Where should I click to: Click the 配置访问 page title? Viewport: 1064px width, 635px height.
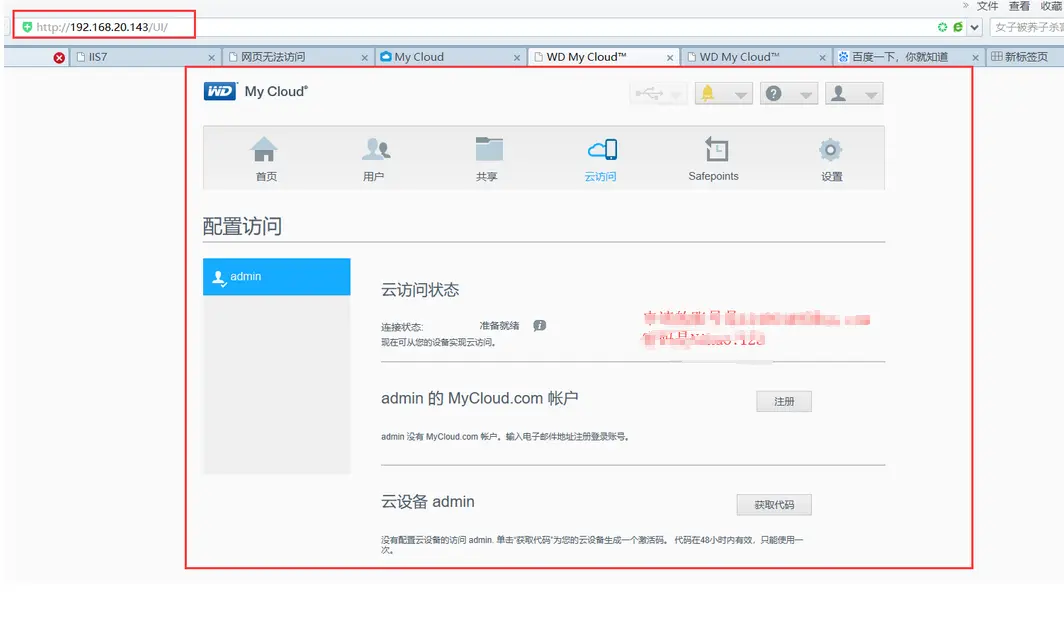tap(242, 227)
